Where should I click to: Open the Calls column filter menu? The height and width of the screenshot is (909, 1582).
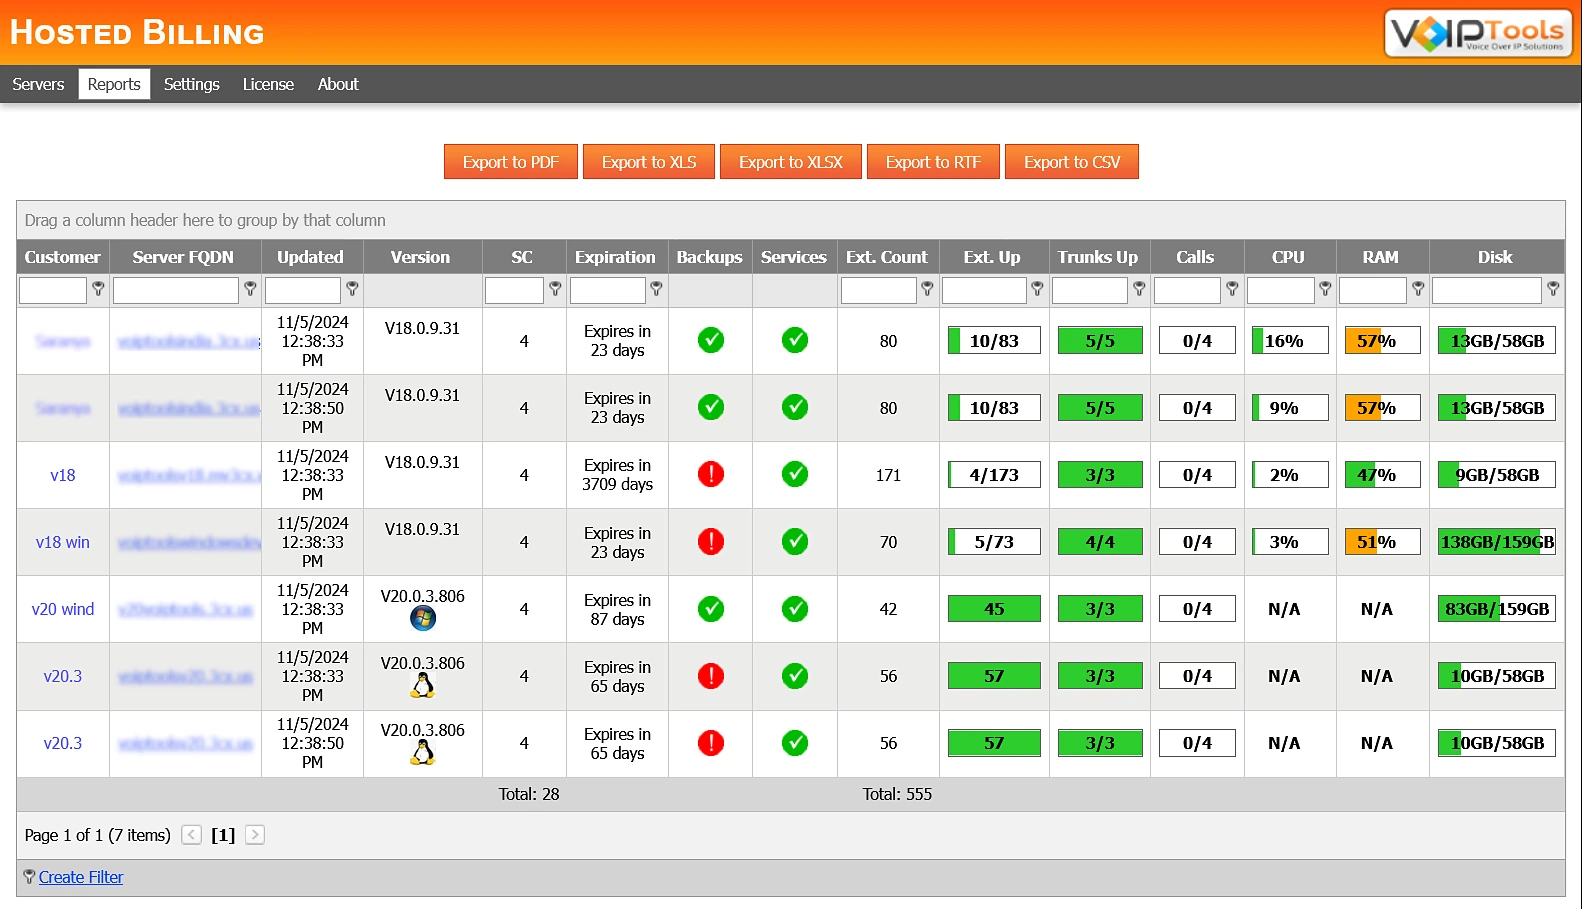point(1232,289)
